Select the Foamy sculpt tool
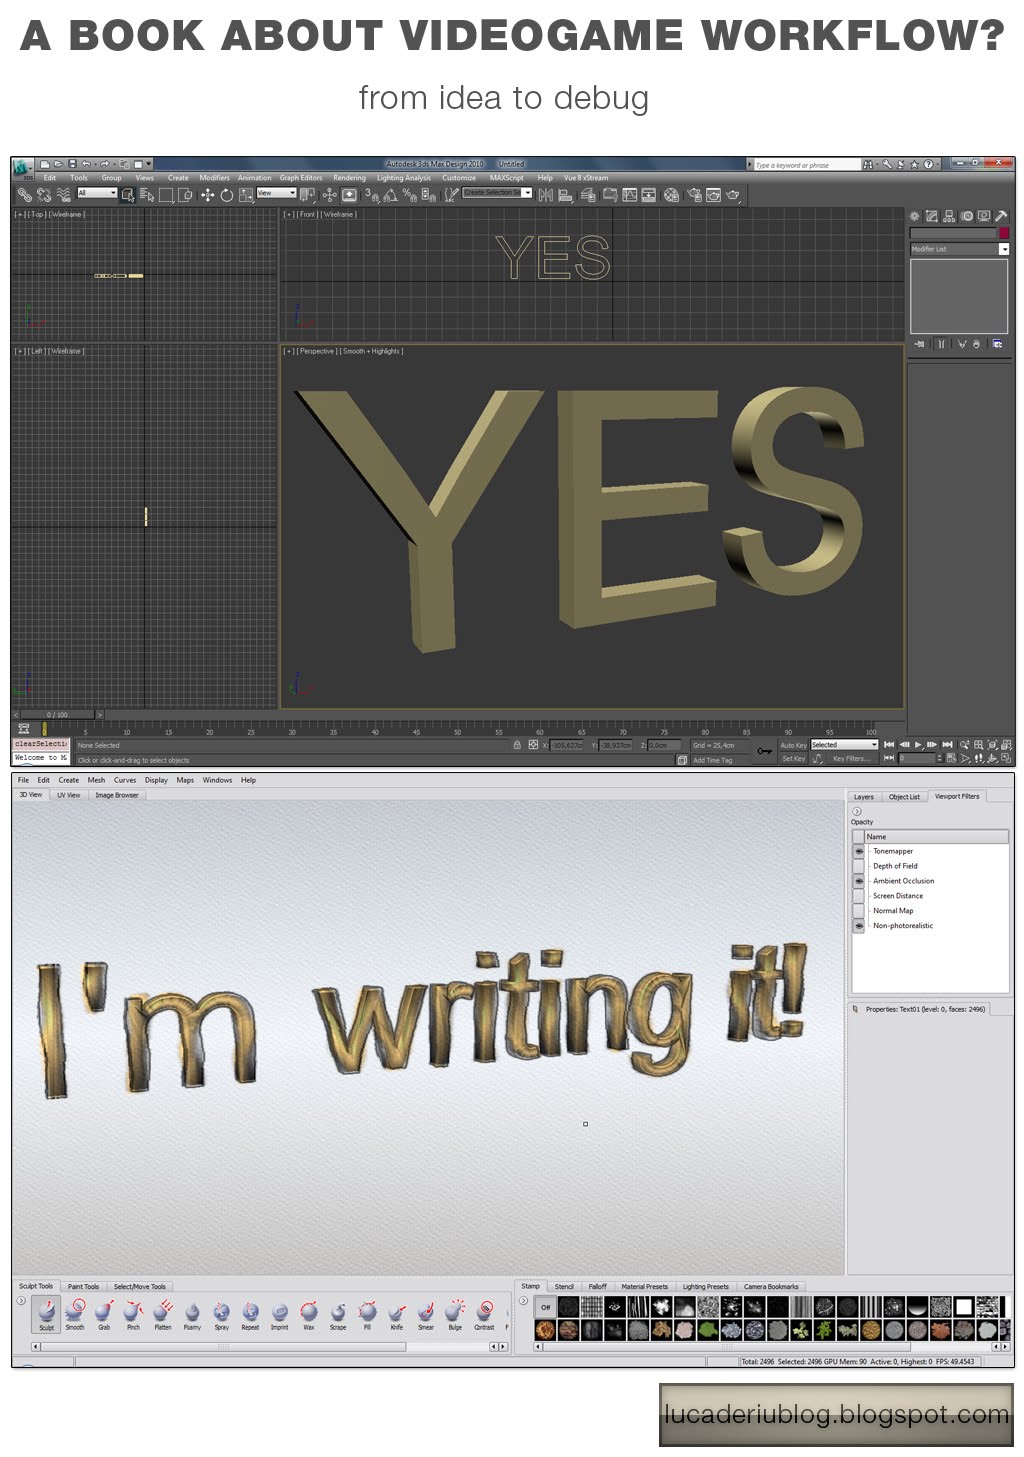1024x1457 pixels. tap(192, 1313)
